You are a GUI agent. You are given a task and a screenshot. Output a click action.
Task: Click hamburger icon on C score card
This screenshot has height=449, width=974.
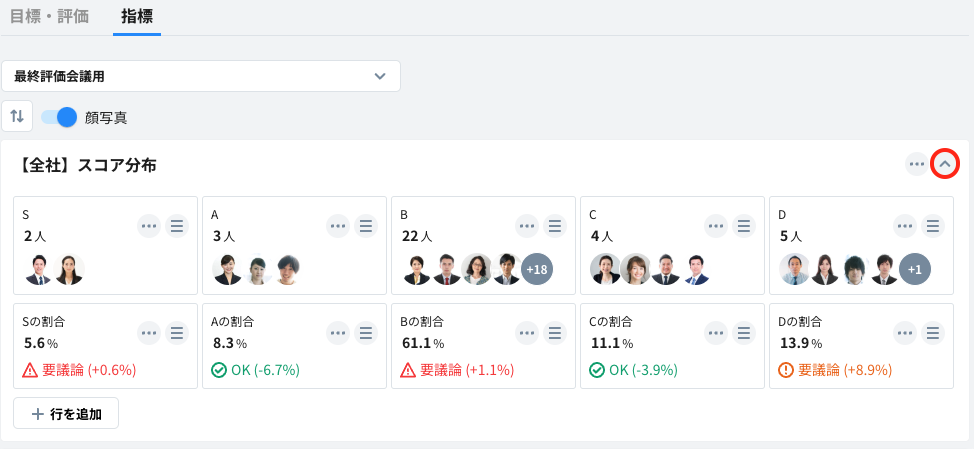[x=745, y=226]
